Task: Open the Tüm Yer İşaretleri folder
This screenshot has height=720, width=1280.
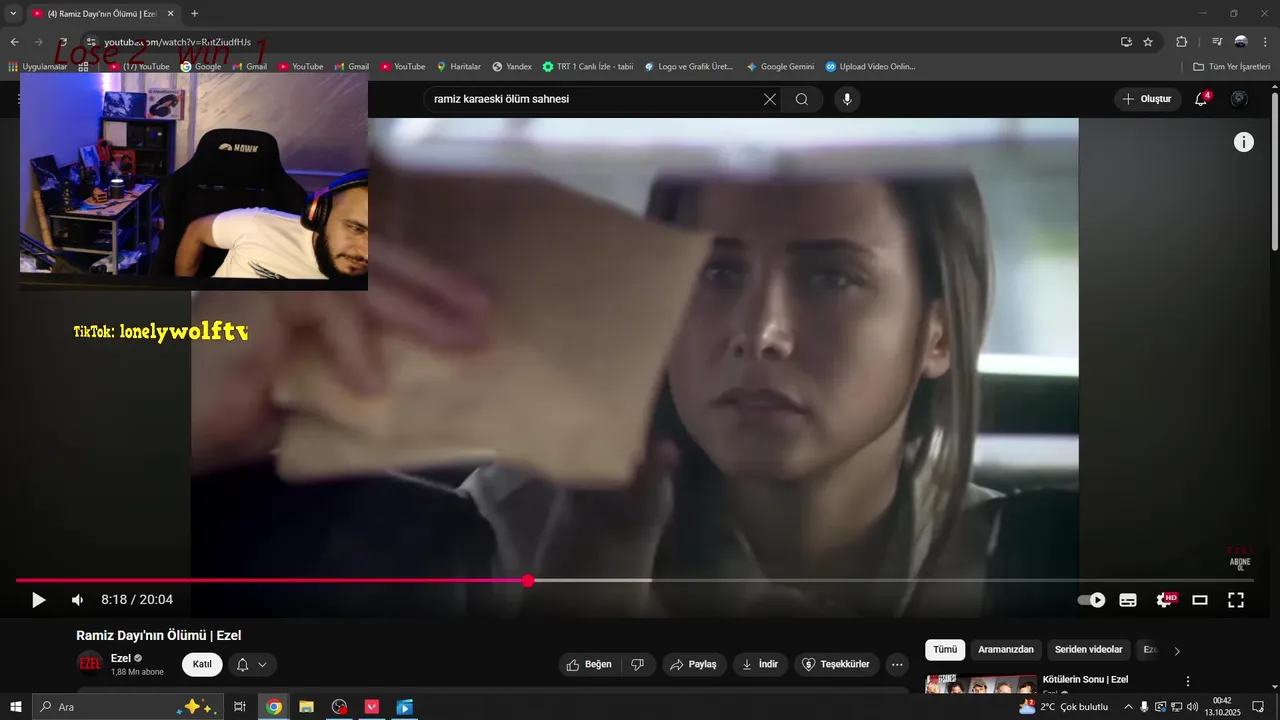Action: click(x=1231, y=67)
